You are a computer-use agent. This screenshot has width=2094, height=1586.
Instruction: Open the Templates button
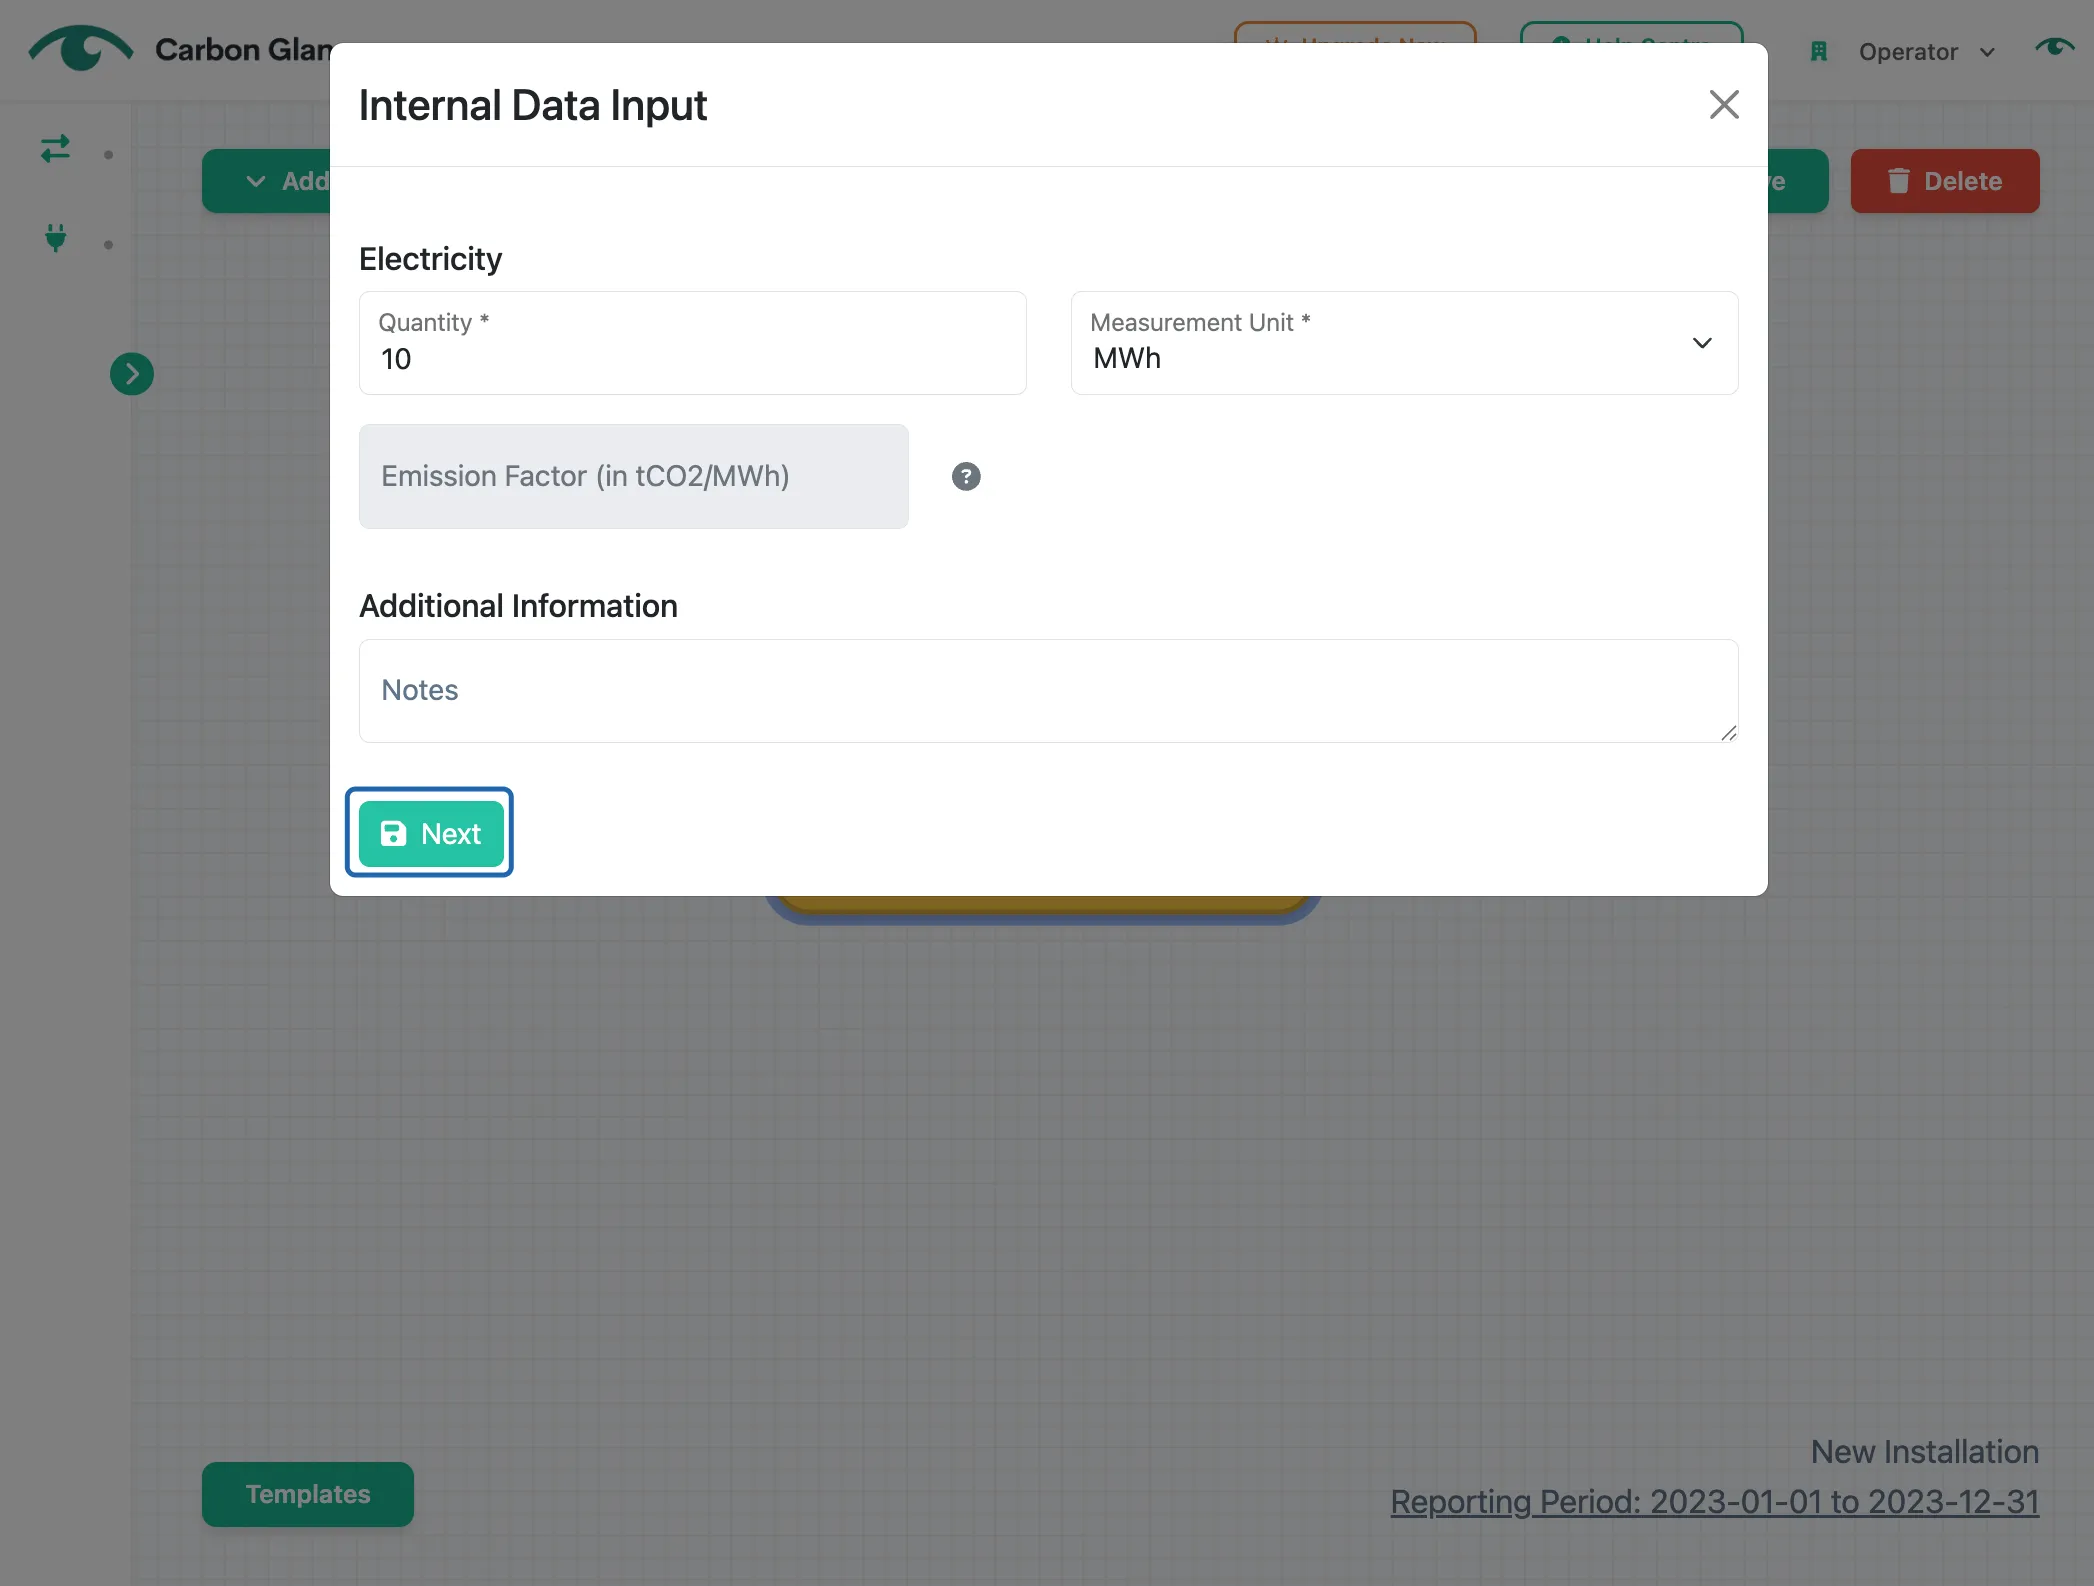coord(308,1494)
